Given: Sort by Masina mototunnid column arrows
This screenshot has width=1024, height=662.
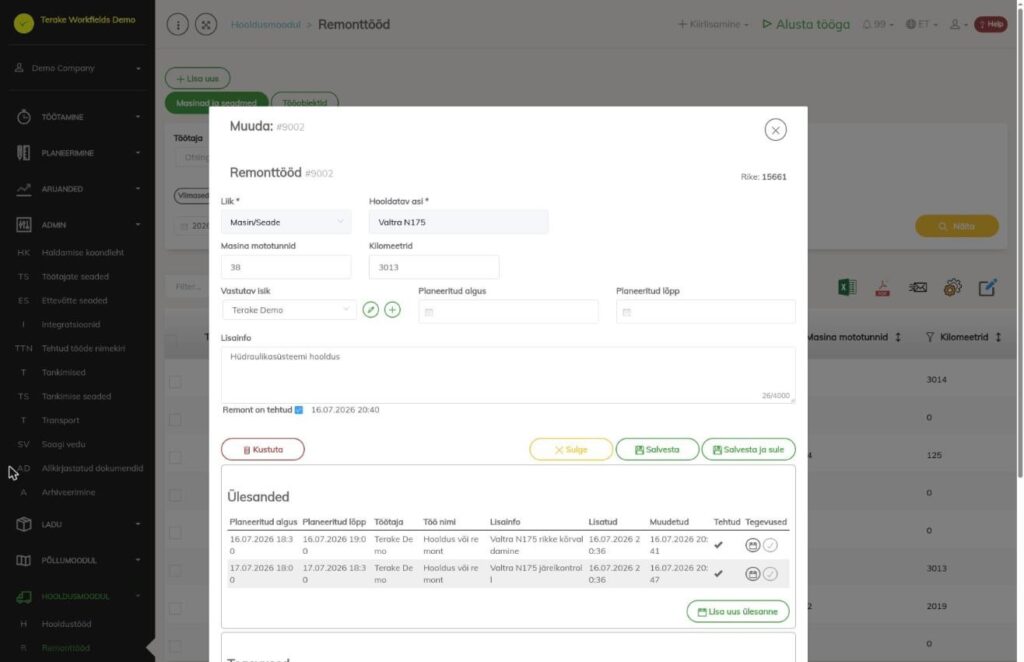Looking at the screenshot, I should [x=898, y=338].
